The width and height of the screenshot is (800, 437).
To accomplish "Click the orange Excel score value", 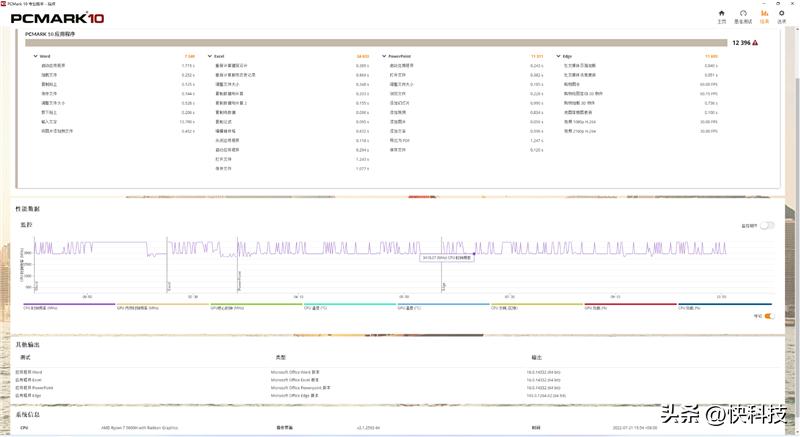I will click(363, 56).
